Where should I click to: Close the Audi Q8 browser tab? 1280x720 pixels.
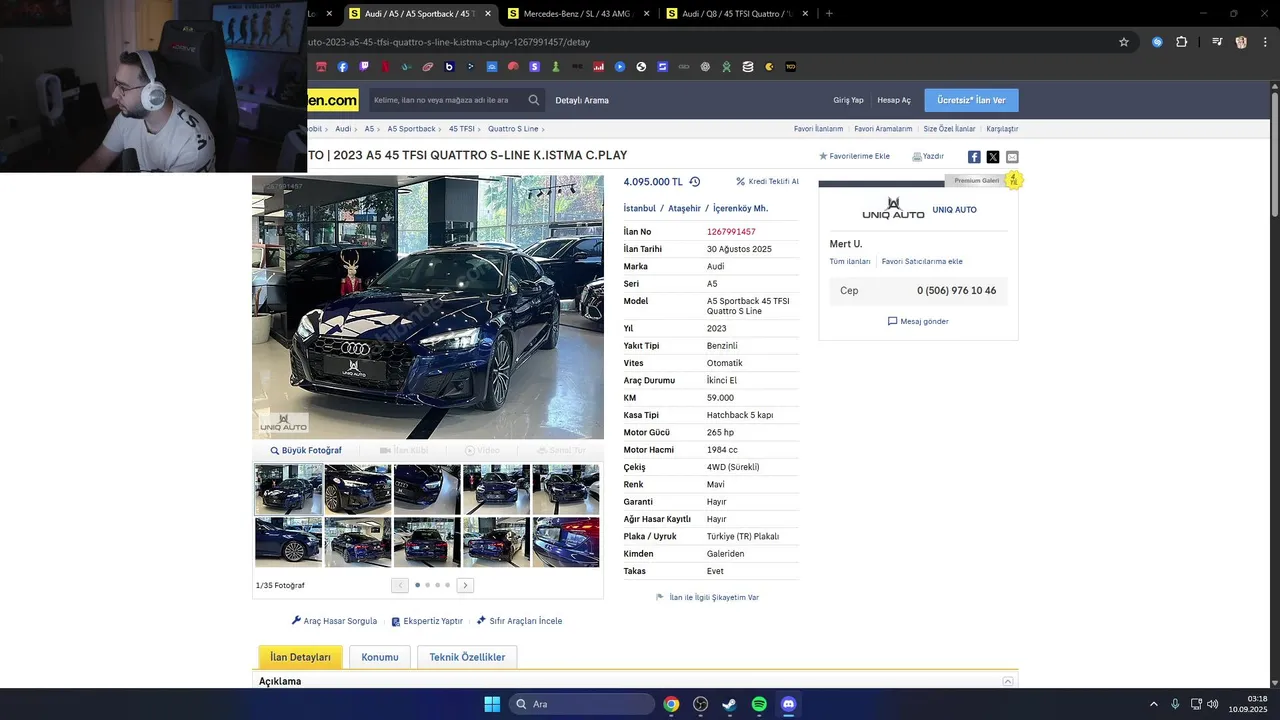[804, 14]
